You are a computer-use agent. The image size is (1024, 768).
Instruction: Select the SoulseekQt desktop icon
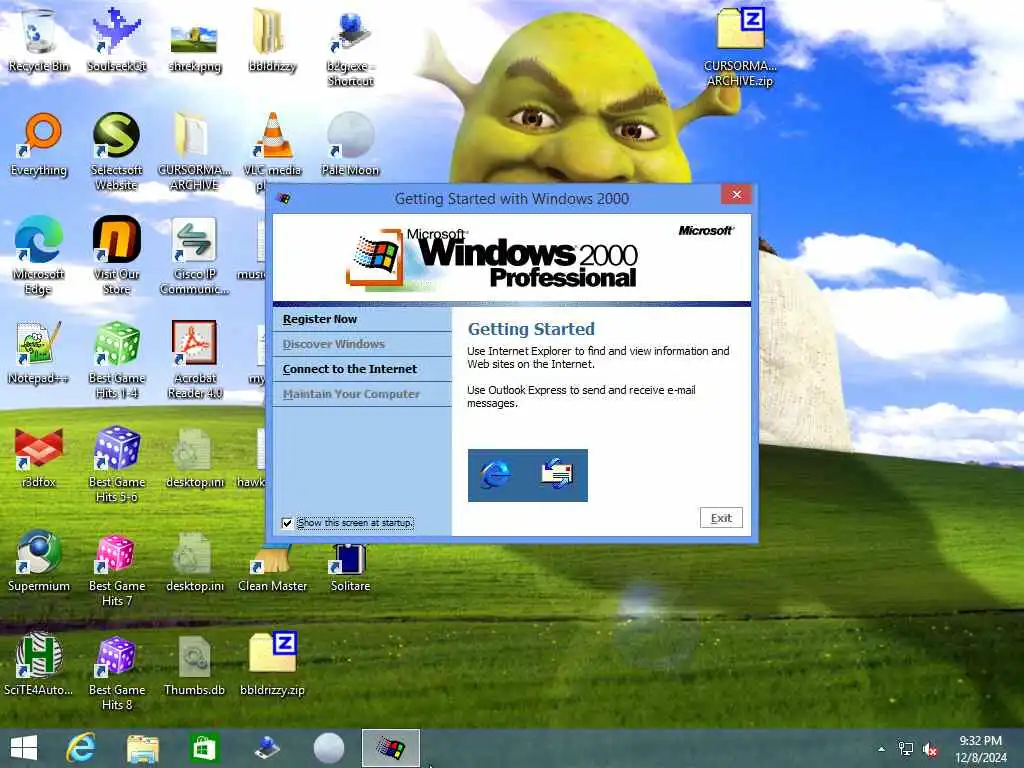click(x=116, y=39)
